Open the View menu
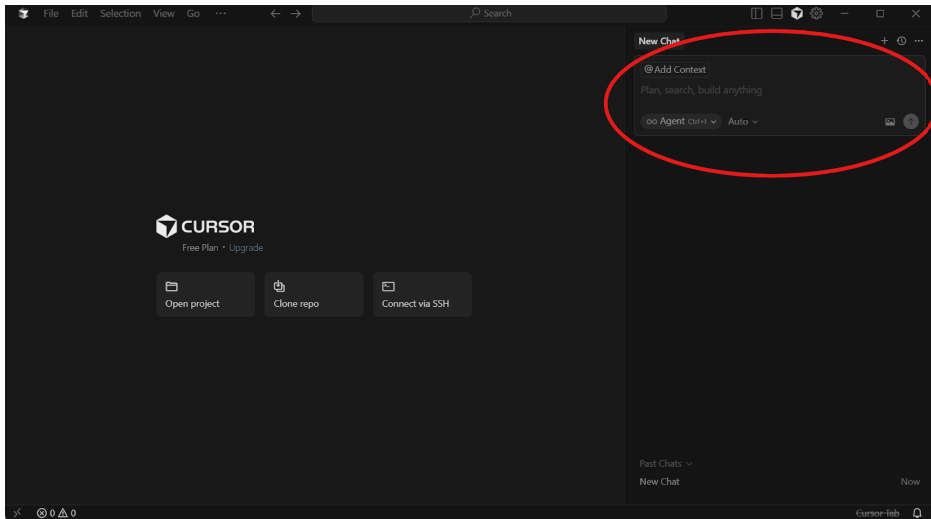Image resolution: width=931 pixels, height=519 pixels. click(x=163, y=13)
